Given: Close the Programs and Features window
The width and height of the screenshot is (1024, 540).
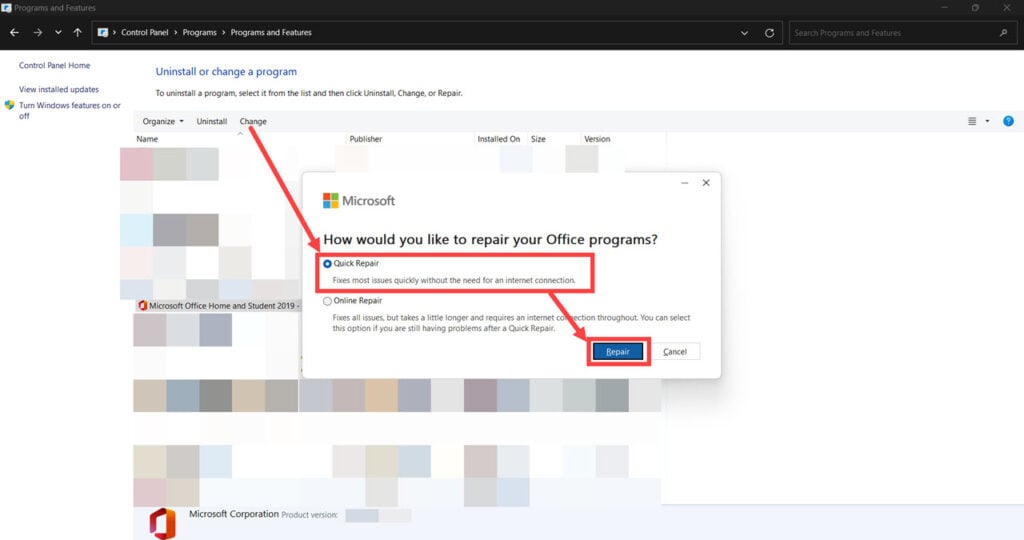Looking at the screenshot, I should (x=1006, y=8).
